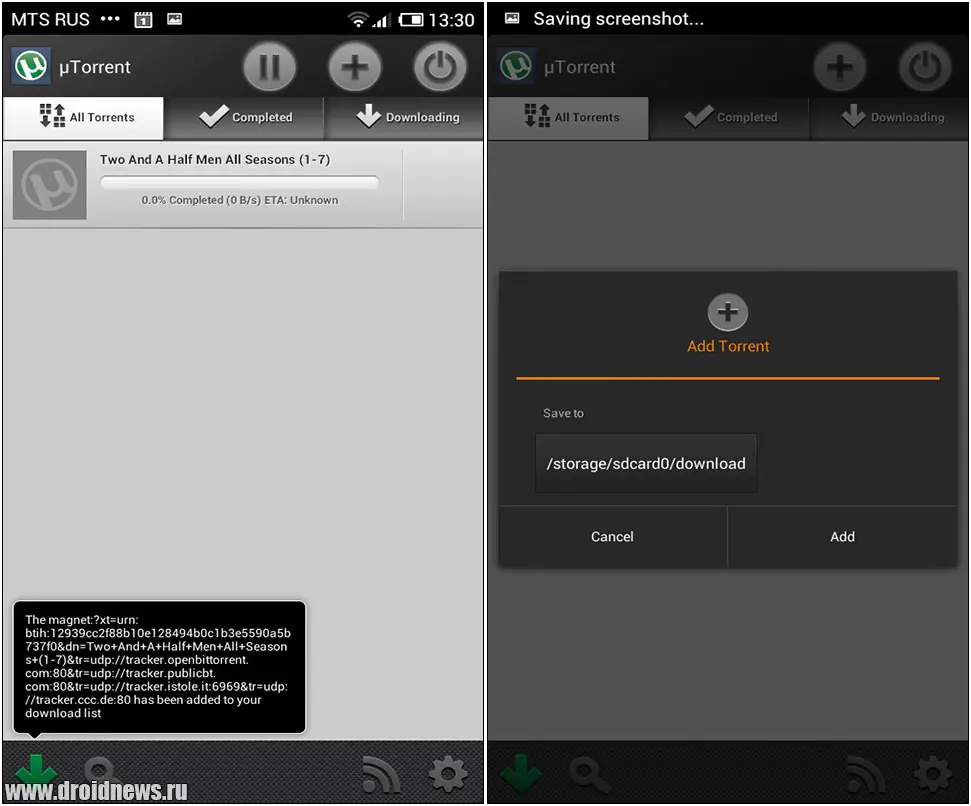Open All Torrents tab in right screen

tap(568, 118)
